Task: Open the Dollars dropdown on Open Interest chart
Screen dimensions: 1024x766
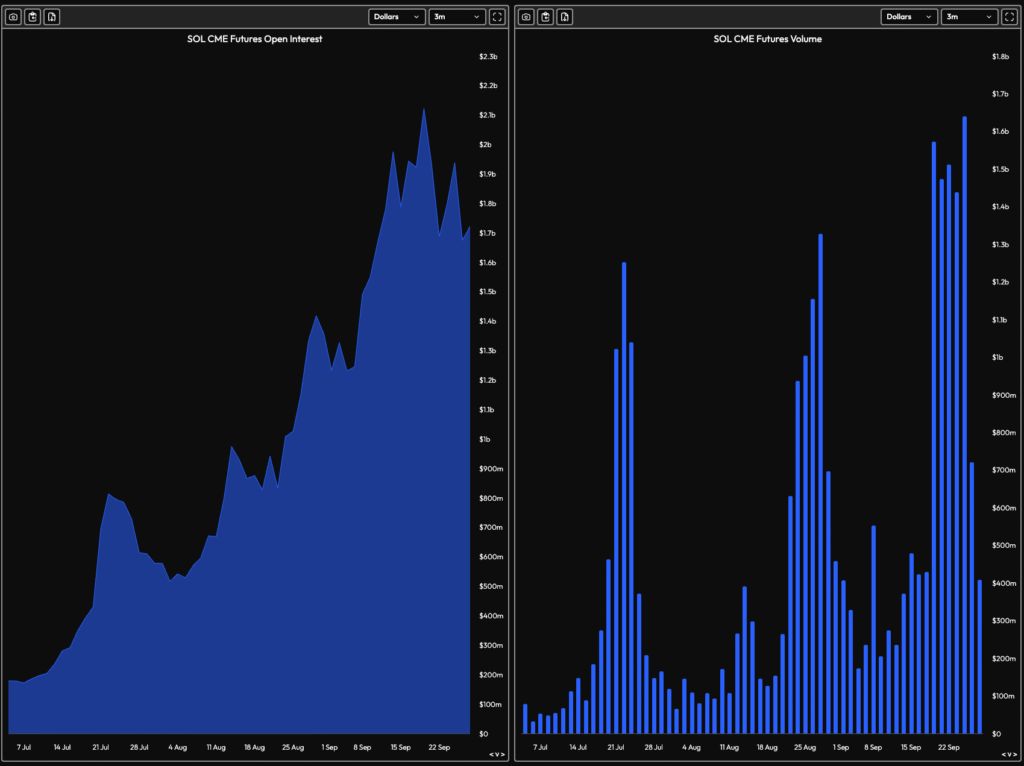Action: 396,17
